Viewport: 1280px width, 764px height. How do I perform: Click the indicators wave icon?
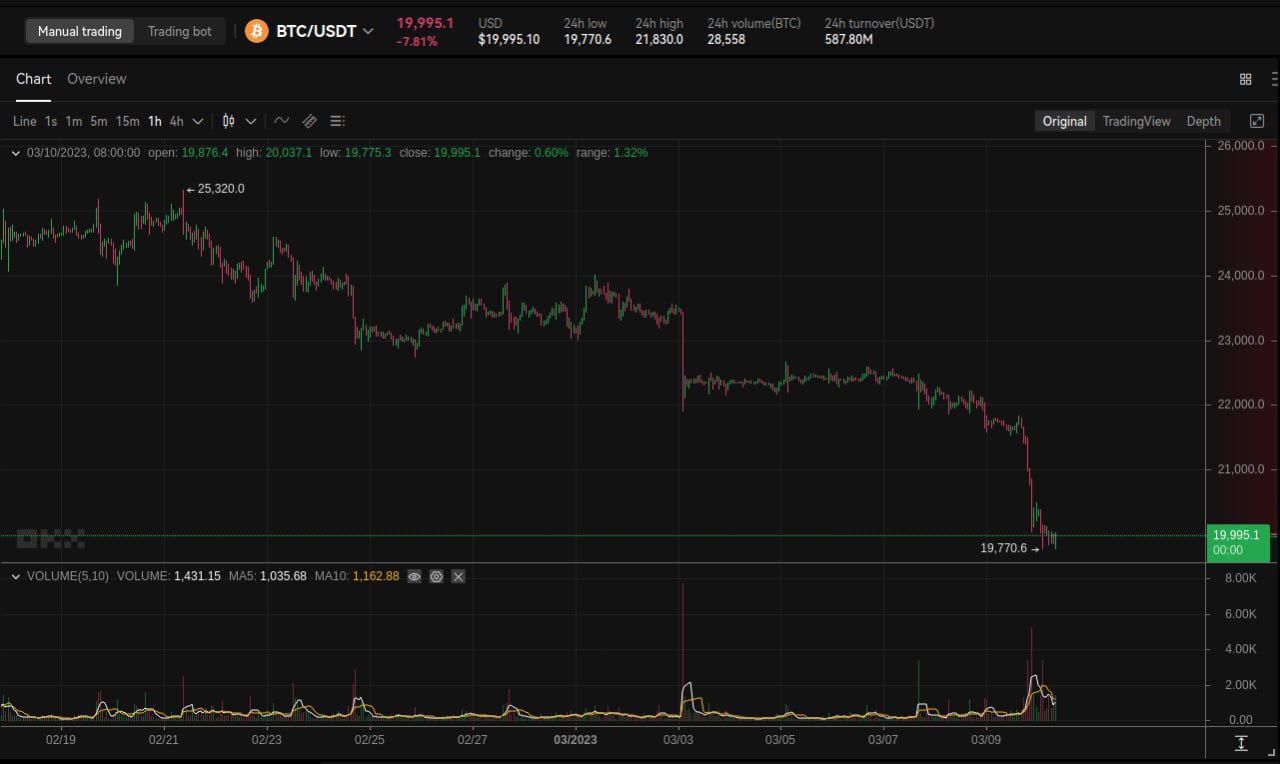click(282, 121)
